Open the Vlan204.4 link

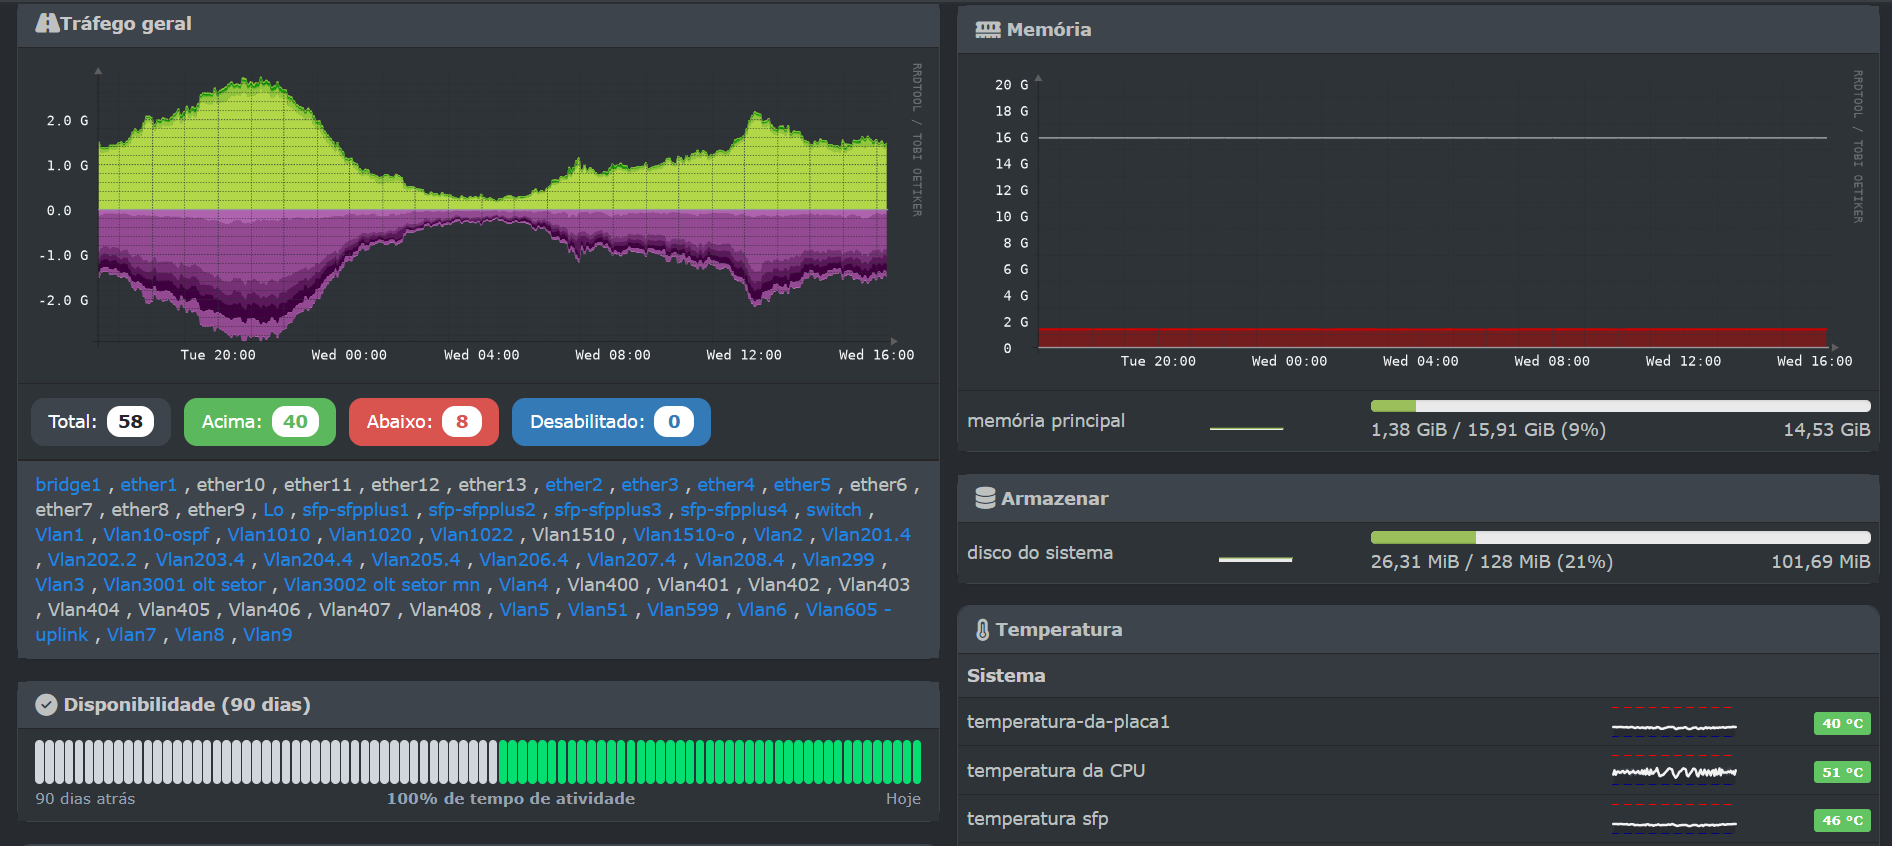pyautogui.click(x=308, y=560)
